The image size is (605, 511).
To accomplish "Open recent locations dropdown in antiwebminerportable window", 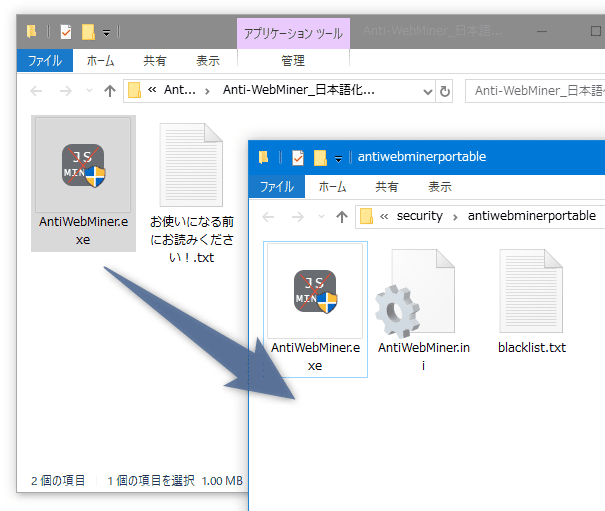I will click(x=321, y=217).
